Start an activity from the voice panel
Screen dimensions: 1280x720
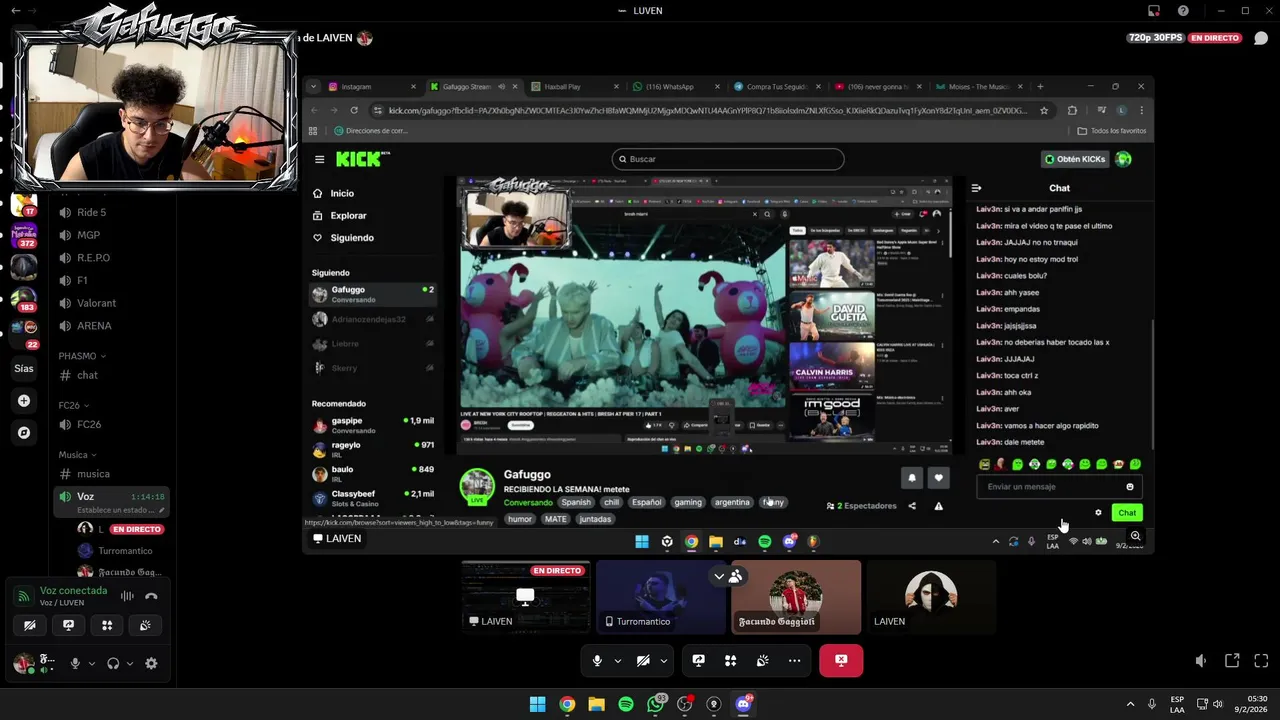[x=107, y=625]
